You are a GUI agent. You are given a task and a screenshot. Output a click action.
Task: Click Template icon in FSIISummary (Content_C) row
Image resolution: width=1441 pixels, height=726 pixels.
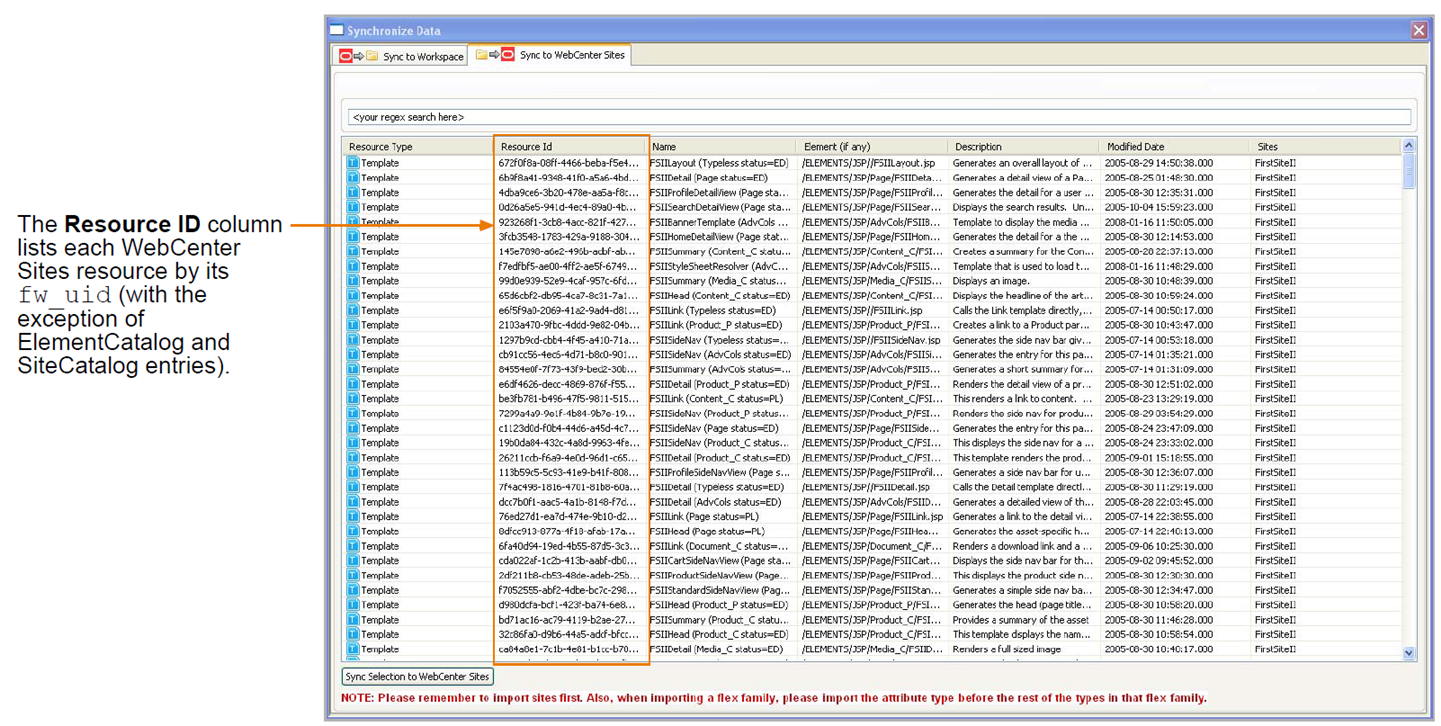click(x=353, y=251)
